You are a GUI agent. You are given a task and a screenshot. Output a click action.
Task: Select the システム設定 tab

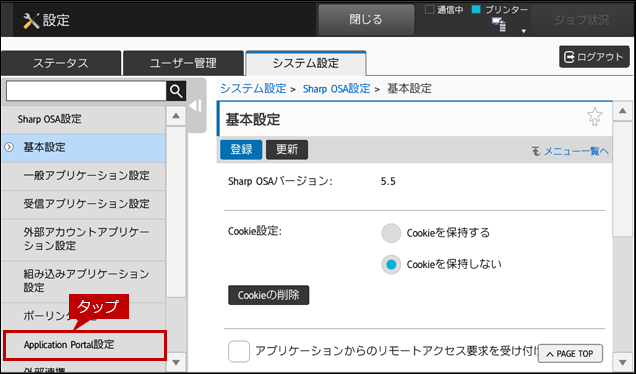tap(306, 63)
